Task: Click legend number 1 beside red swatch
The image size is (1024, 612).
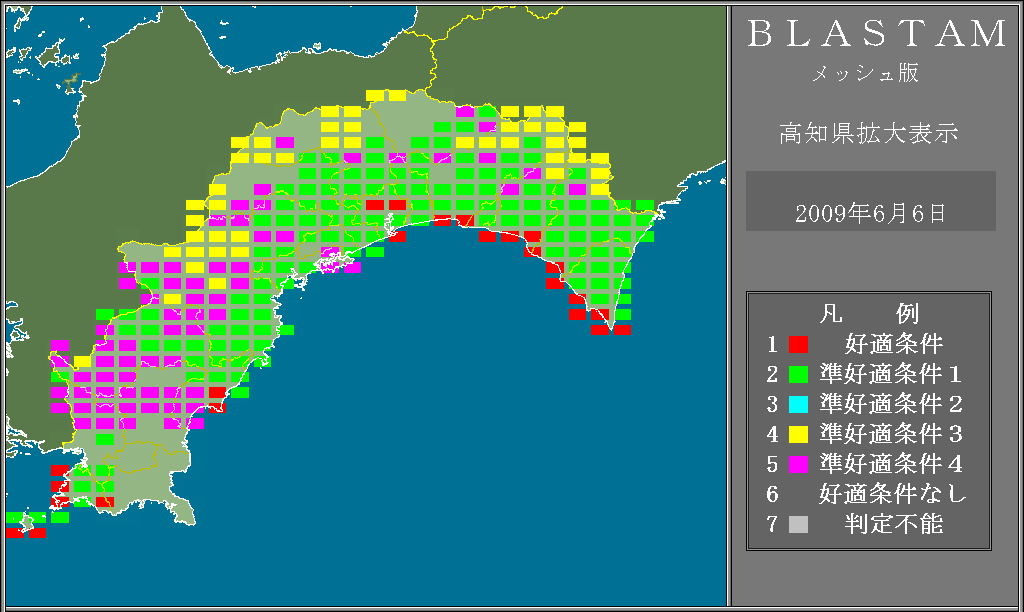Action: pyautogui.click(x=772, y=345)
